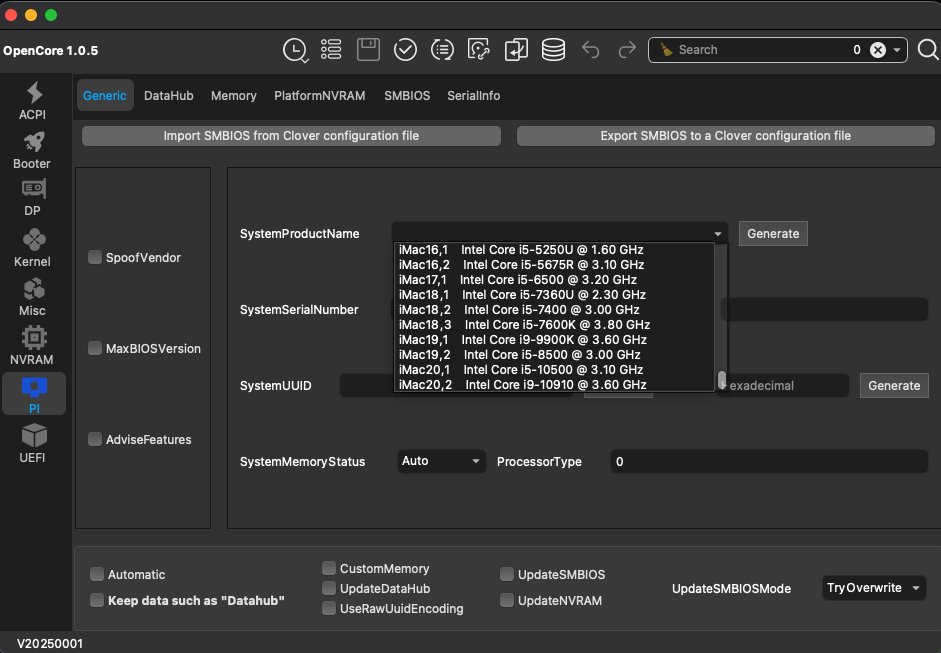Select the PI PlatformInfo section
Viewport: 941px width, 653px height.
(34, 394)
